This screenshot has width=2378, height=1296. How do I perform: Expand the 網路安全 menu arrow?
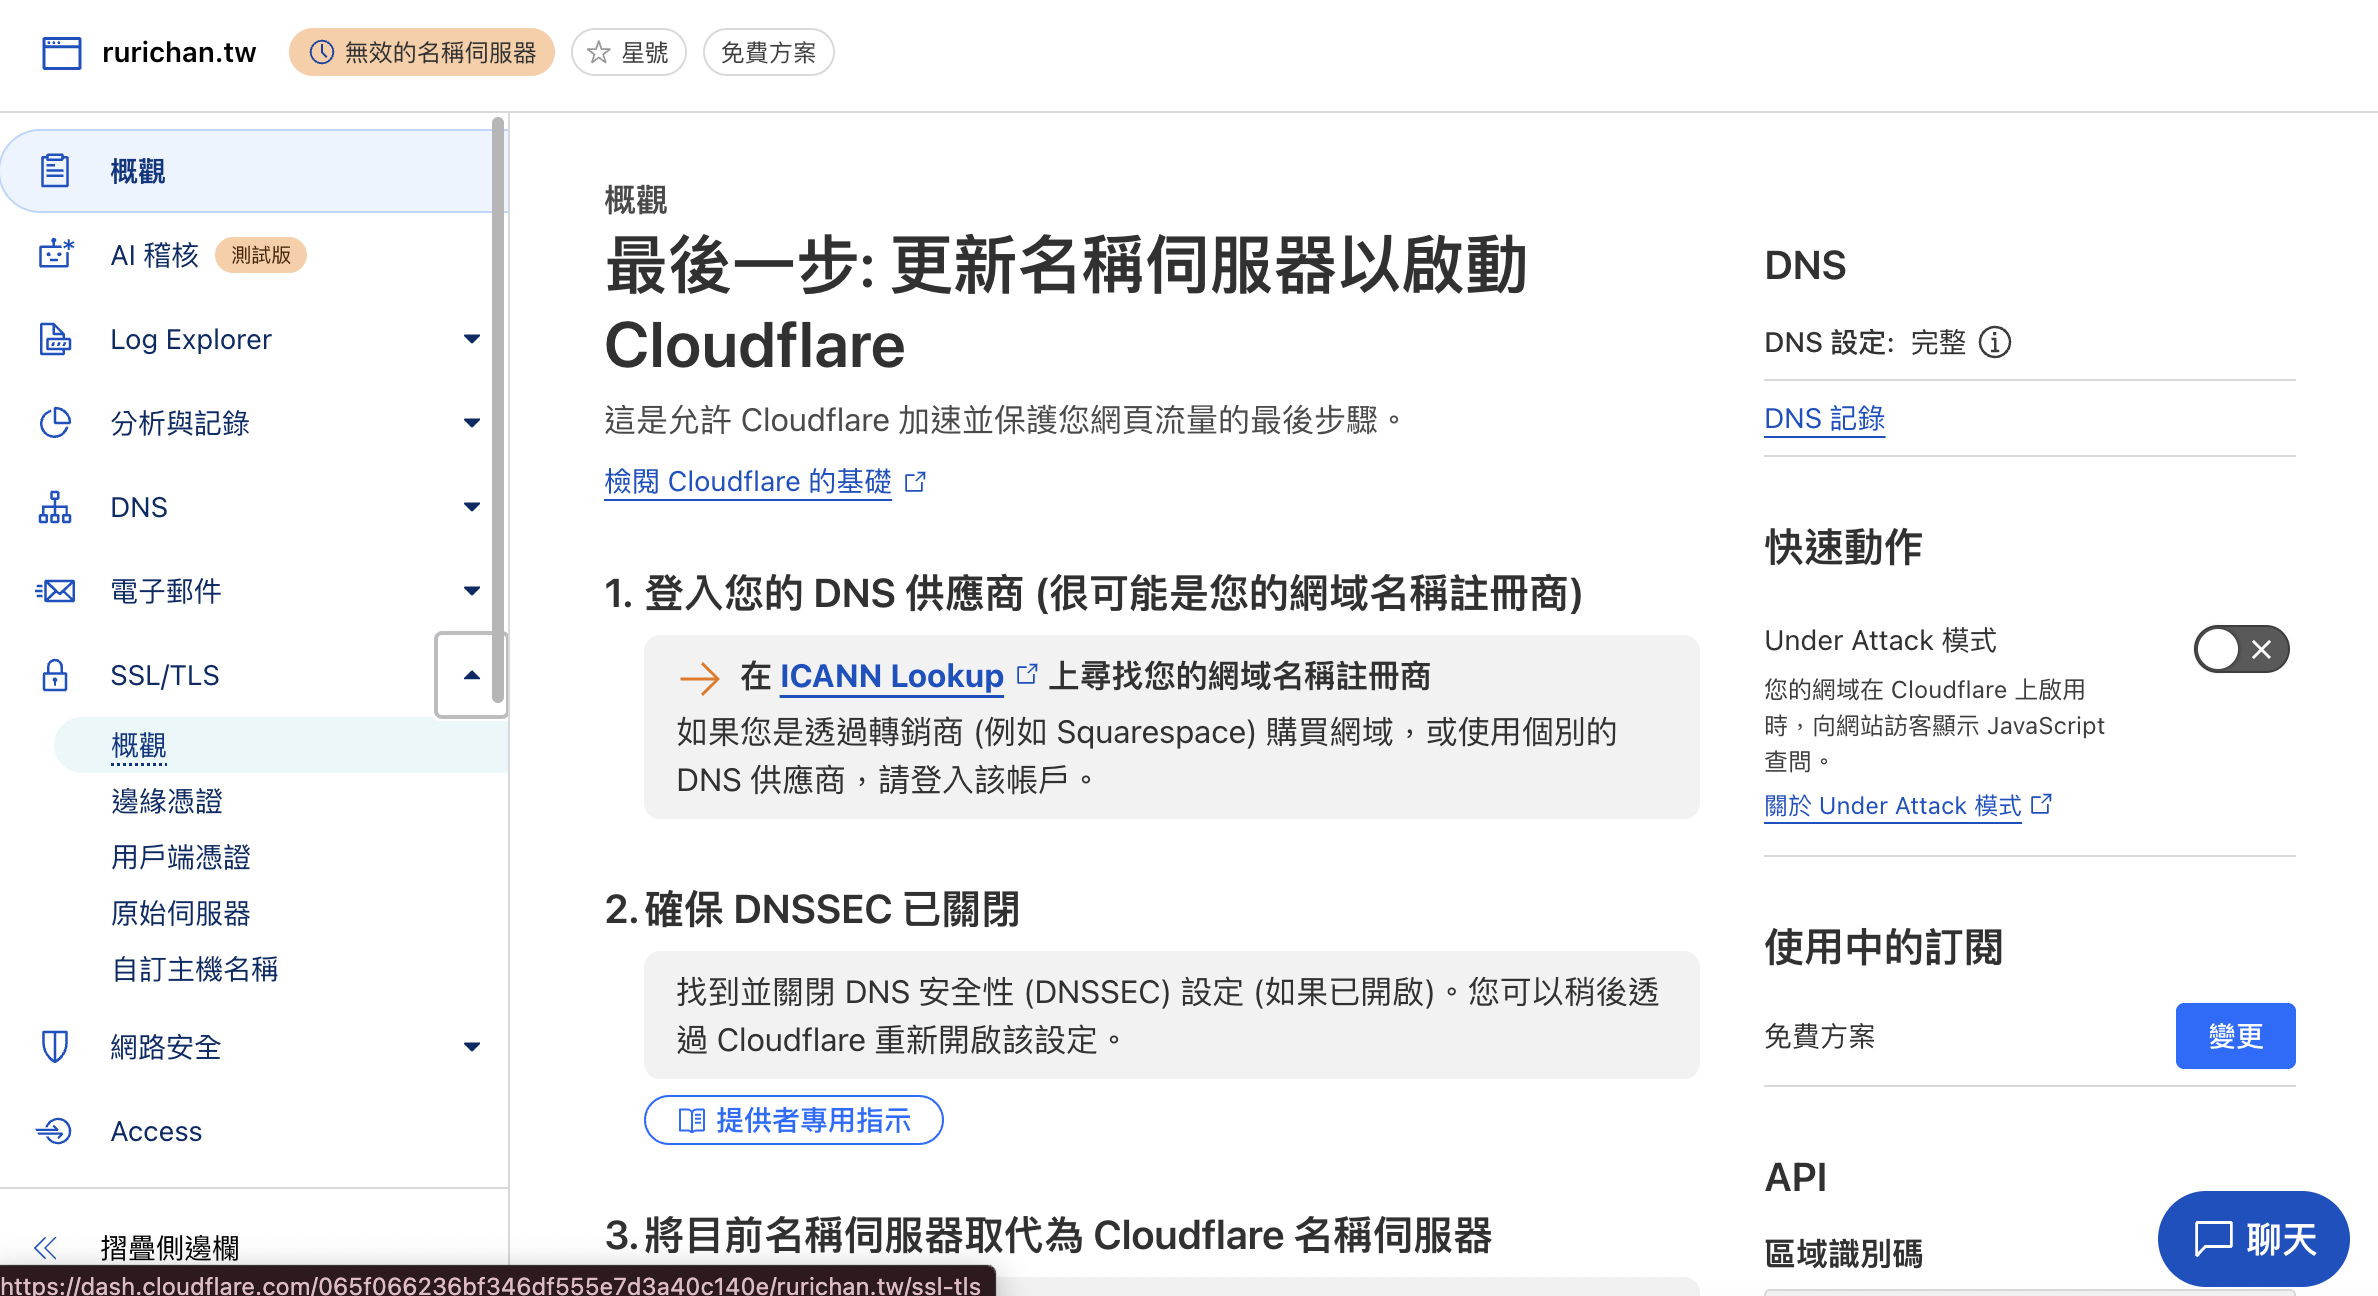tap(472, 1047)
